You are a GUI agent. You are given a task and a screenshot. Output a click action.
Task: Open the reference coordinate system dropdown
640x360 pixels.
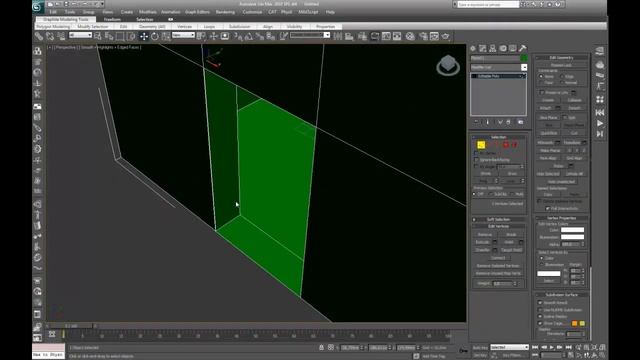click(x=183, y=35)
